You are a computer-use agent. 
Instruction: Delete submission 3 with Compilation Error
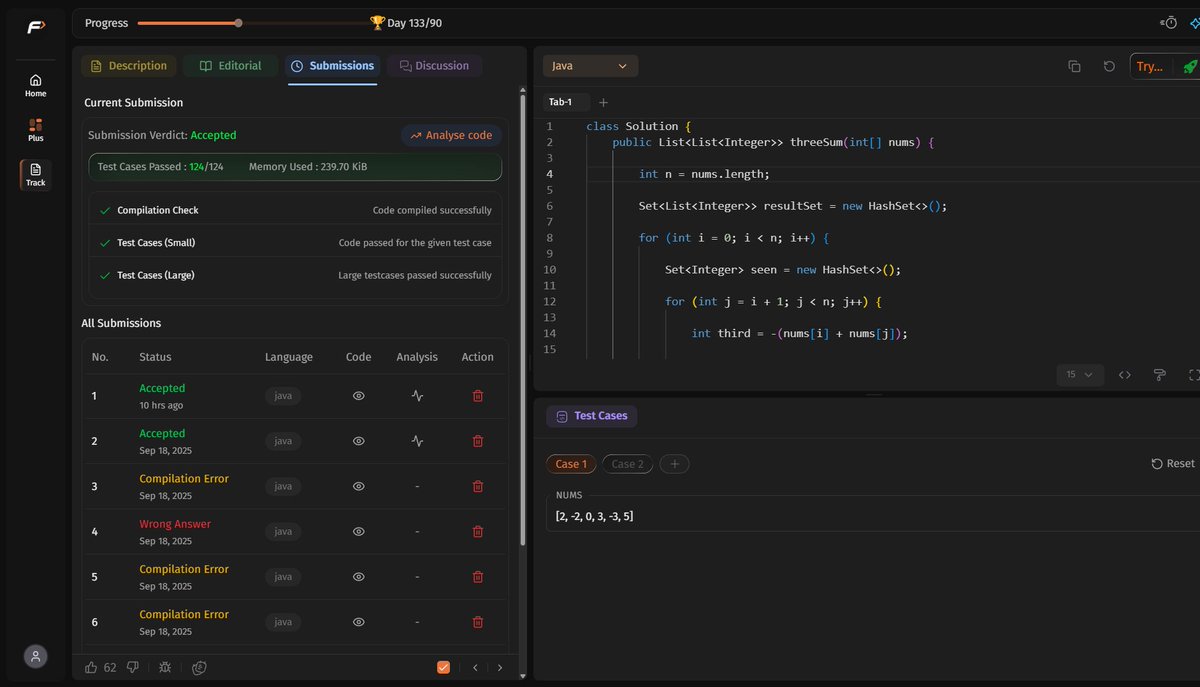coord(477,486)
